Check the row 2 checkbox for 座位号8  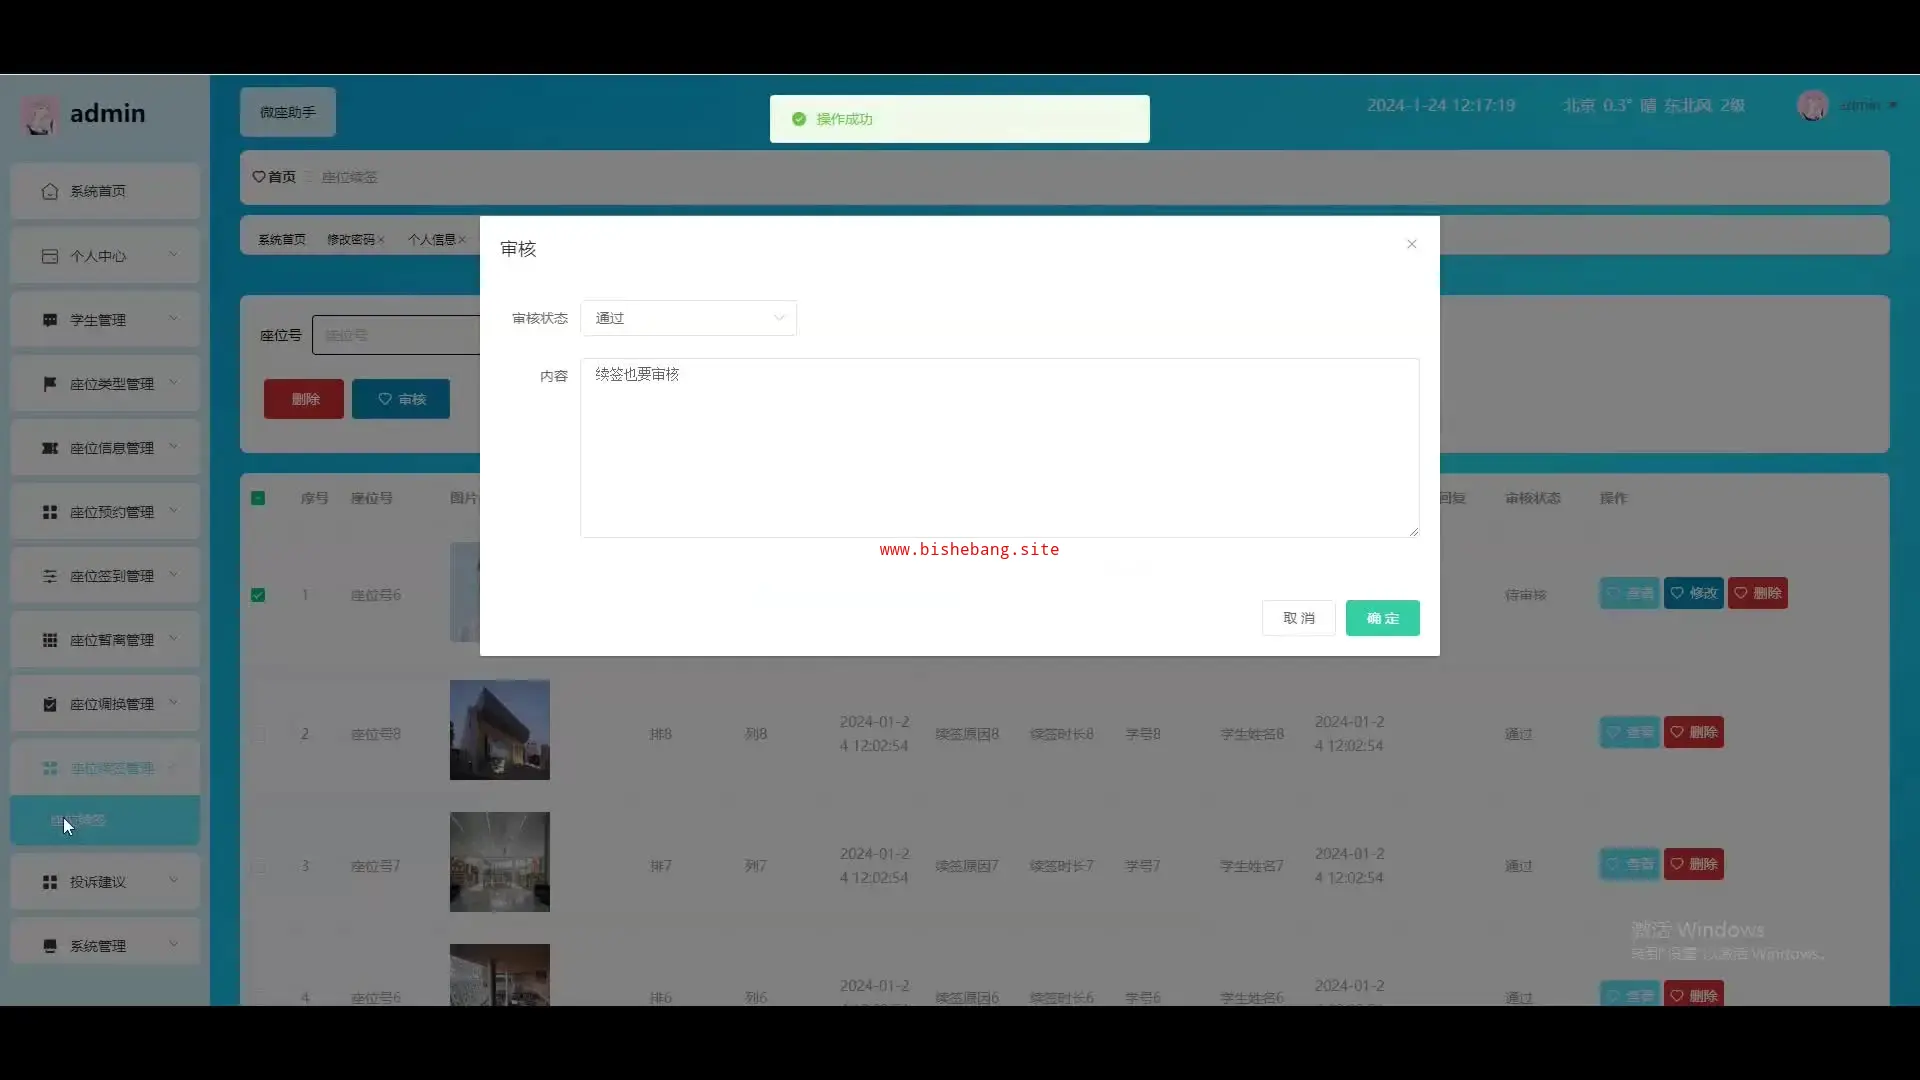point(258,734)
